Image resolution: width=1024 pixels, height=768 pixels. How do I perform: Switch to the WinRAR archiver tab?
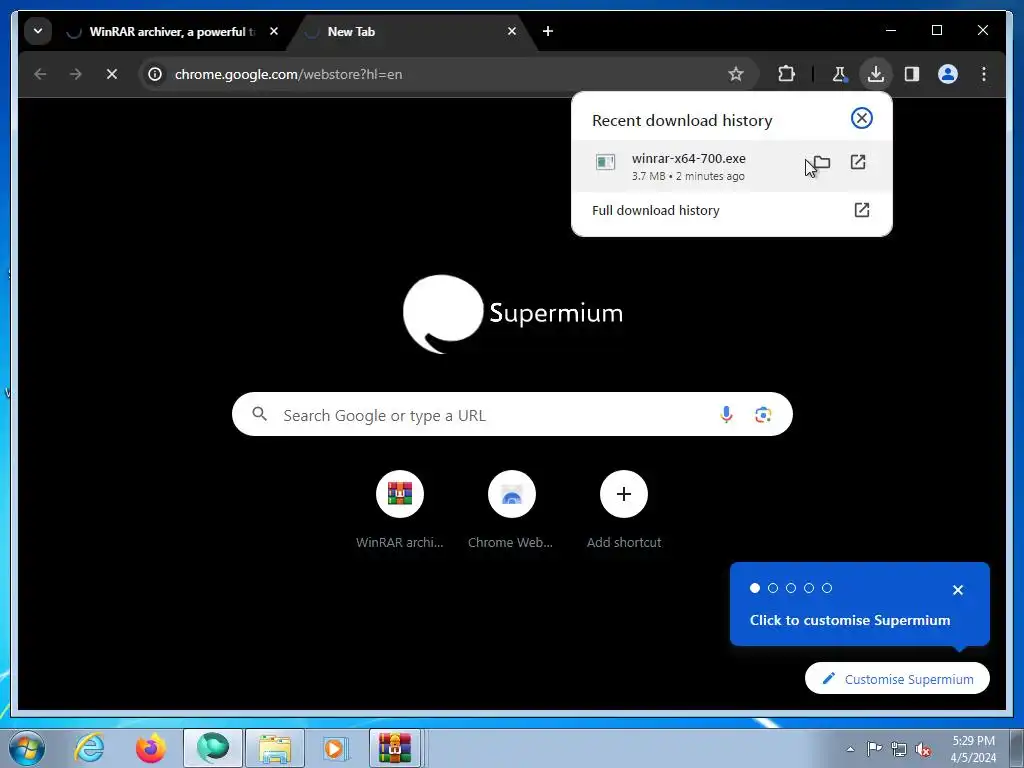pyautogui.click(x=172, y=31)
